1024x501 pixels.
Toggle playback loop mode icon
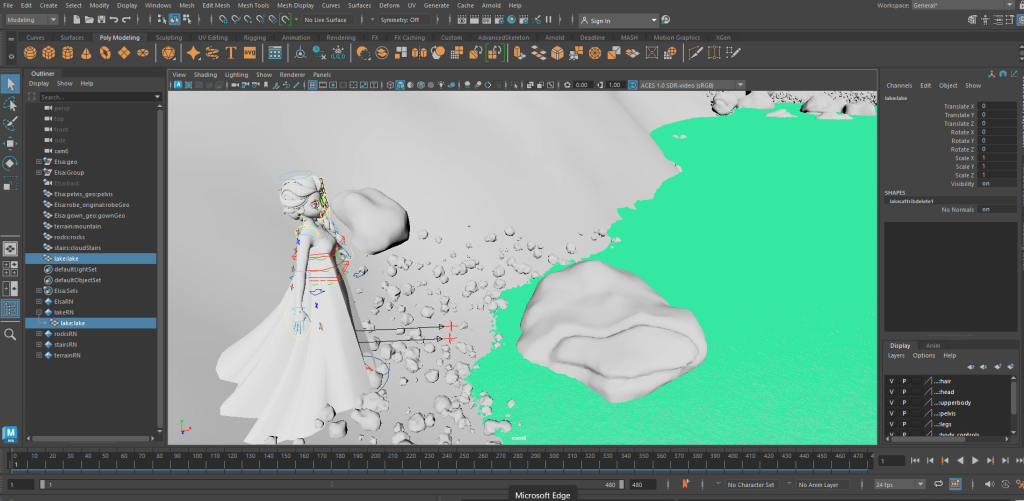click(x=938, y=484)
